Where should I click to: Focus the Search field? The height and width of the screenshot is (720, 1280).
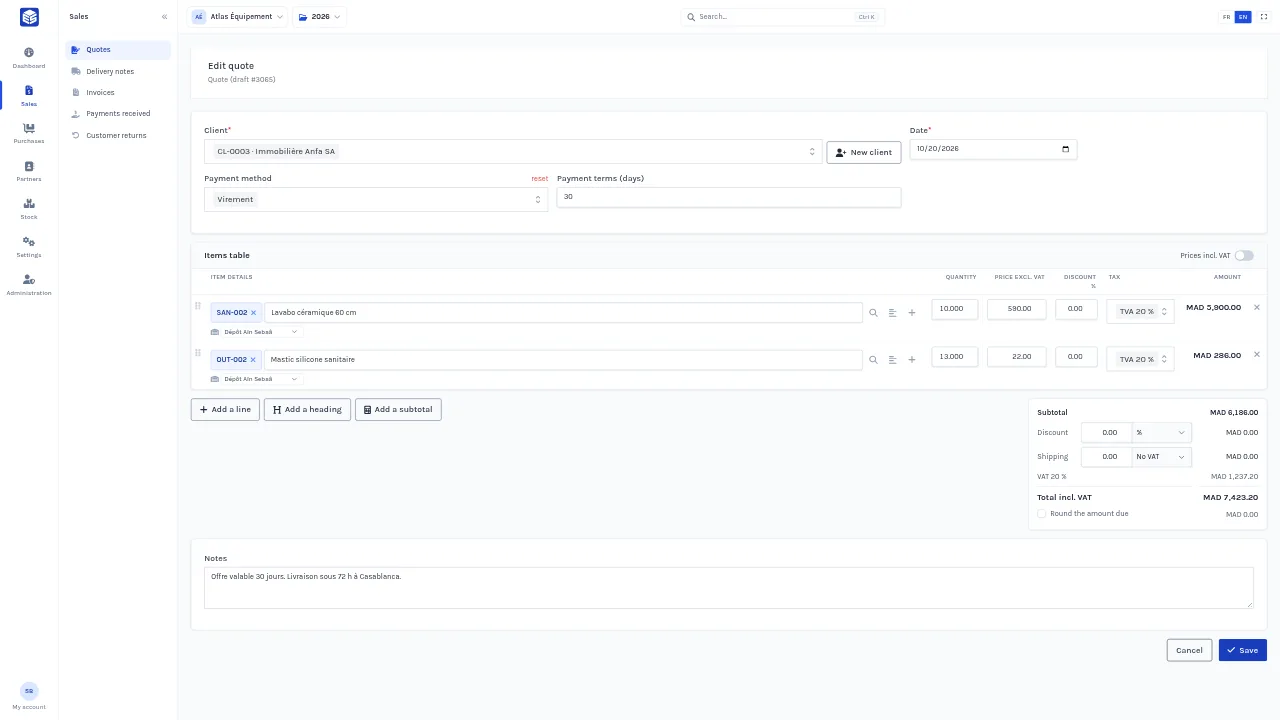click(x=783, y=17)
